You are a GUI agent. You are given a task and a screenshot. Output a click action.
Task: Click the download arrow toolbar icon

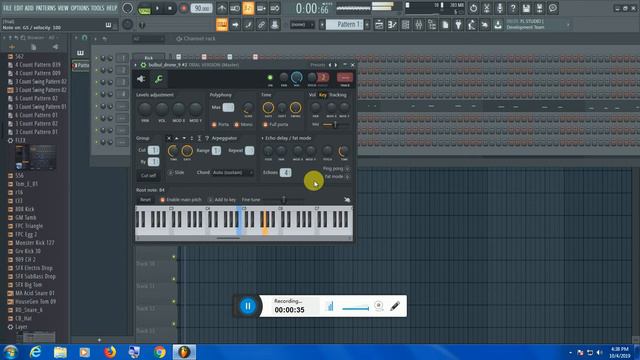(498, 25)
